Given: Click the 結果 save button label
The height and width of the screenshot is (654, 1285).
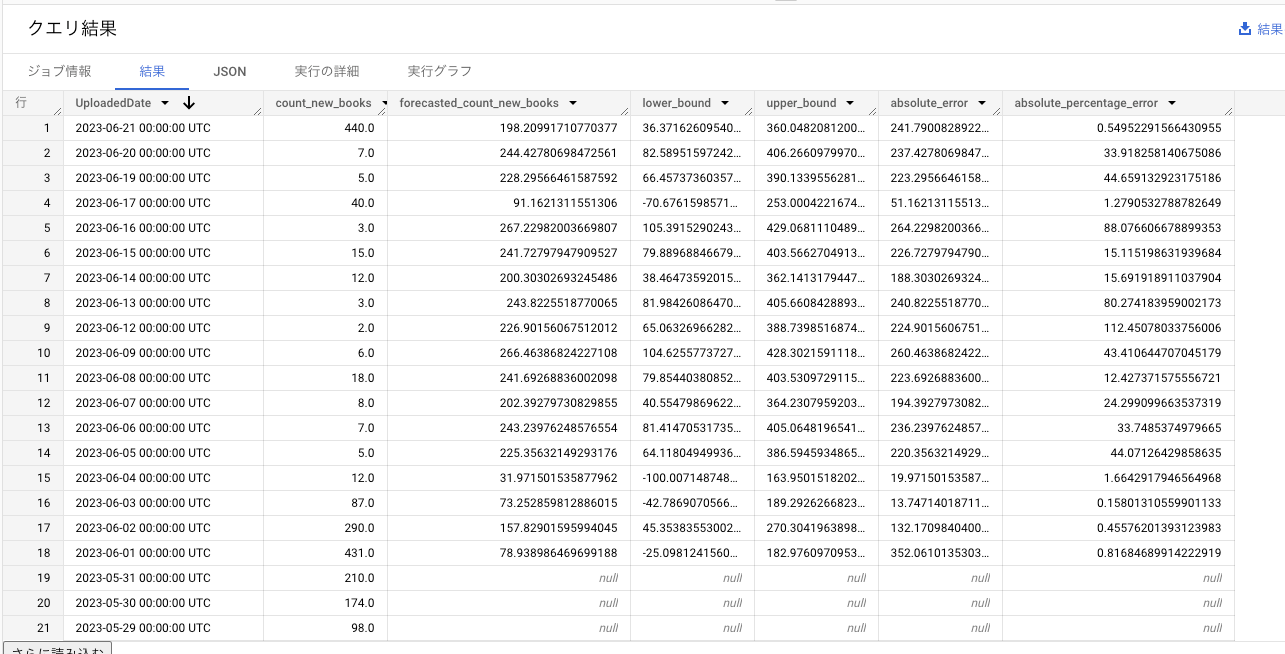Looking at the screenshot, I should point(1270,29).
